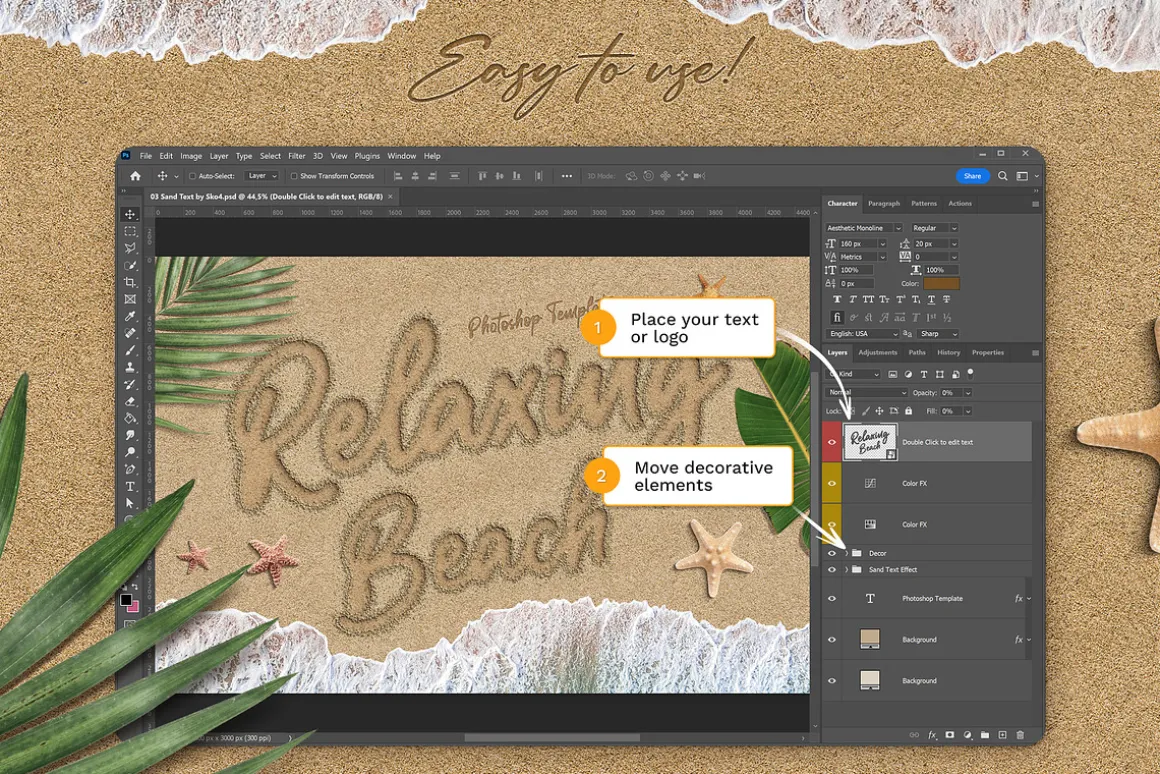1160x774 pixels.
Task: Toggle the layer filter on/off switch
Action: [971, 373]
